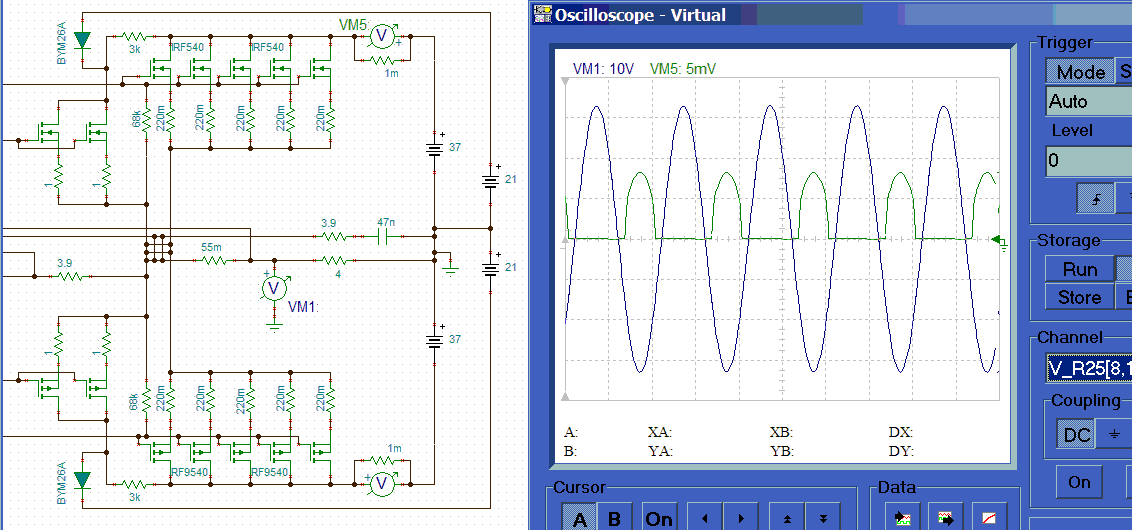Open the trigger mode Auto dropdown

click(x=1089, y=101)
